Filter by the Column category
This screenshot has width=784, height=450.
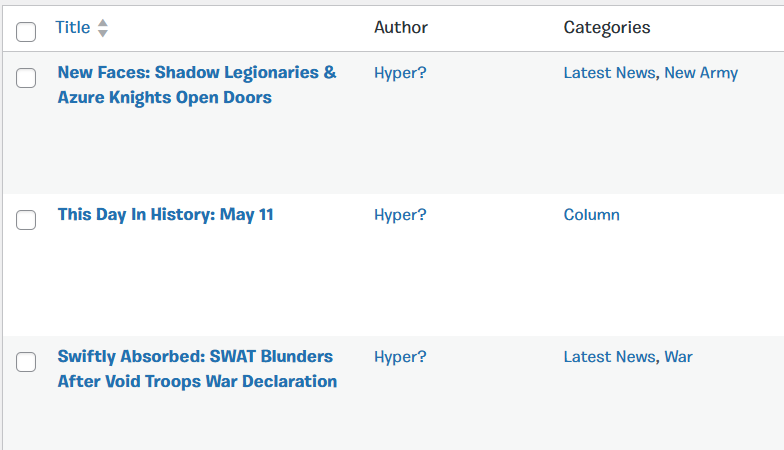point(591,215)
